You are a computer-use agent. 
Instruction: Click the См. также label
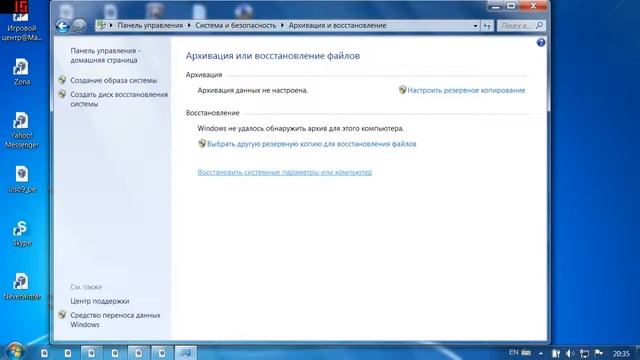point(86,287)
